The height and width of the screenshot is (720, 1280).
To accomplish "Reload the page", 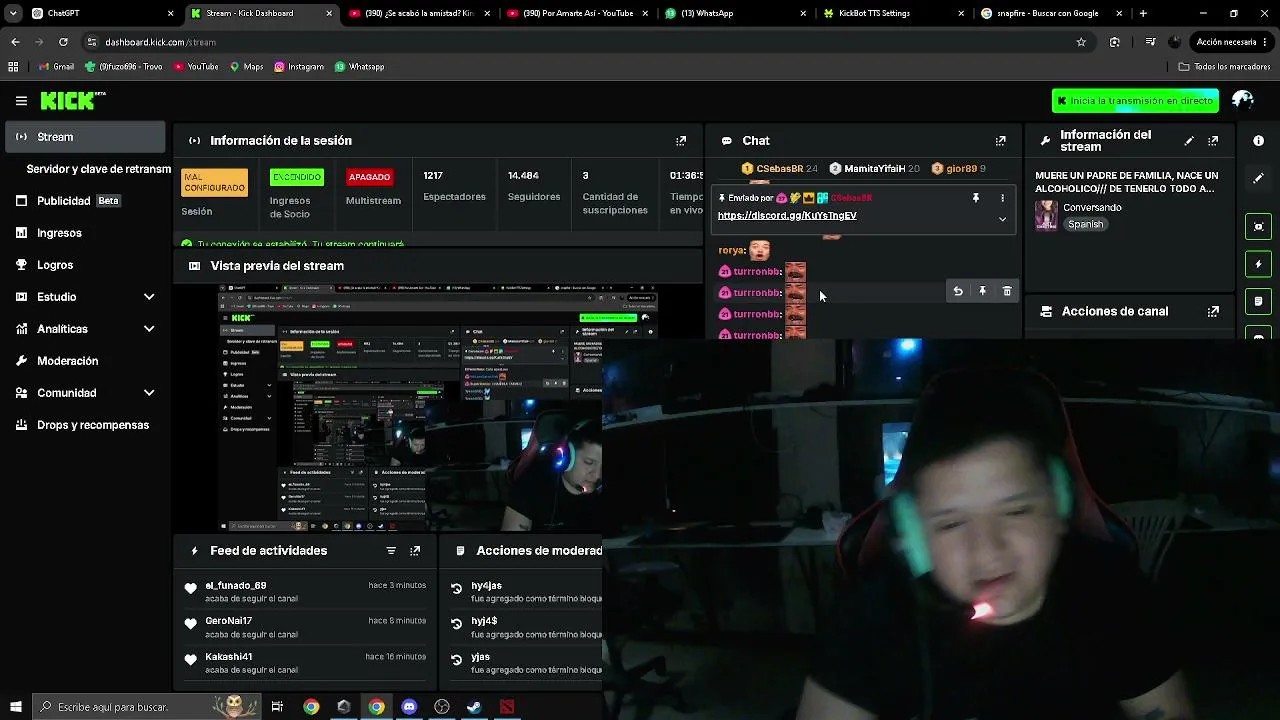I will coord(63,42).
